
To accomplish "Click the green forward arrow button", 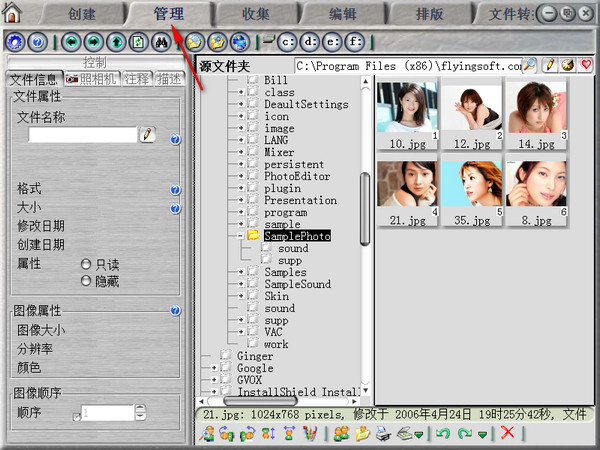I will click(93, 43).
